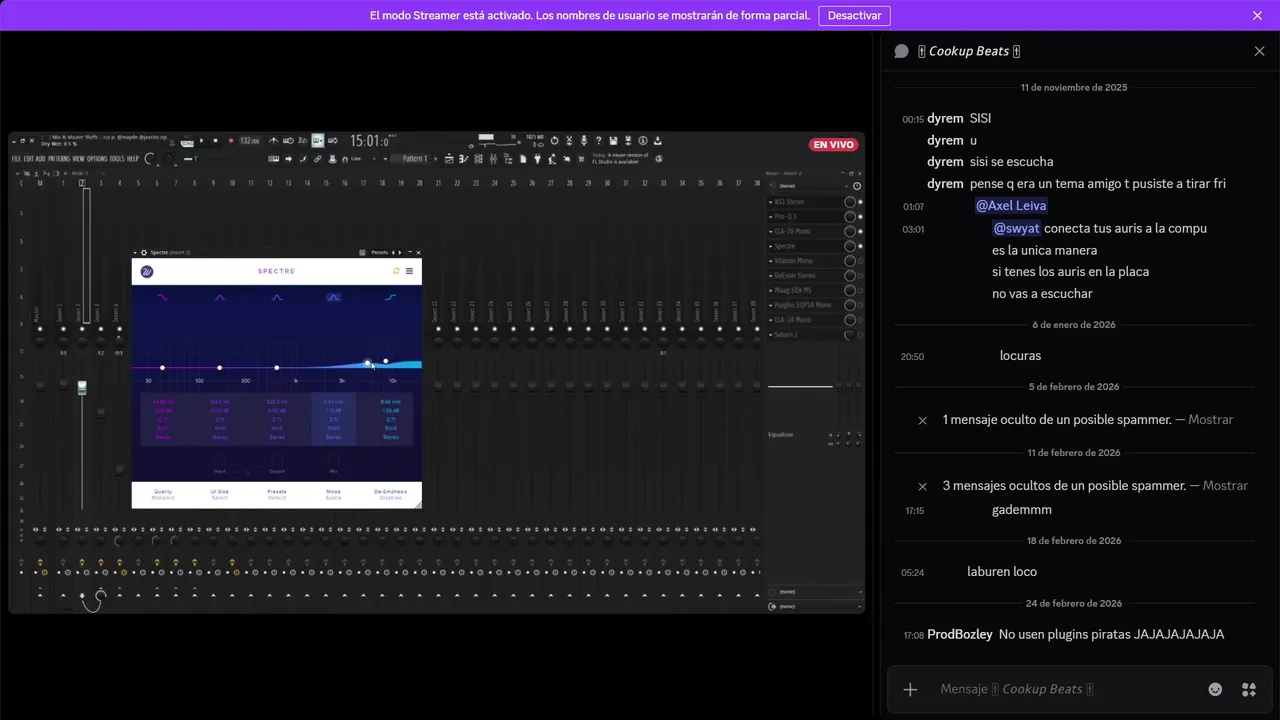The width and height of the screenshot is (1280, 720).
Task: Open Spectre De-Emphasis option
Action: (x=390, y=495)
